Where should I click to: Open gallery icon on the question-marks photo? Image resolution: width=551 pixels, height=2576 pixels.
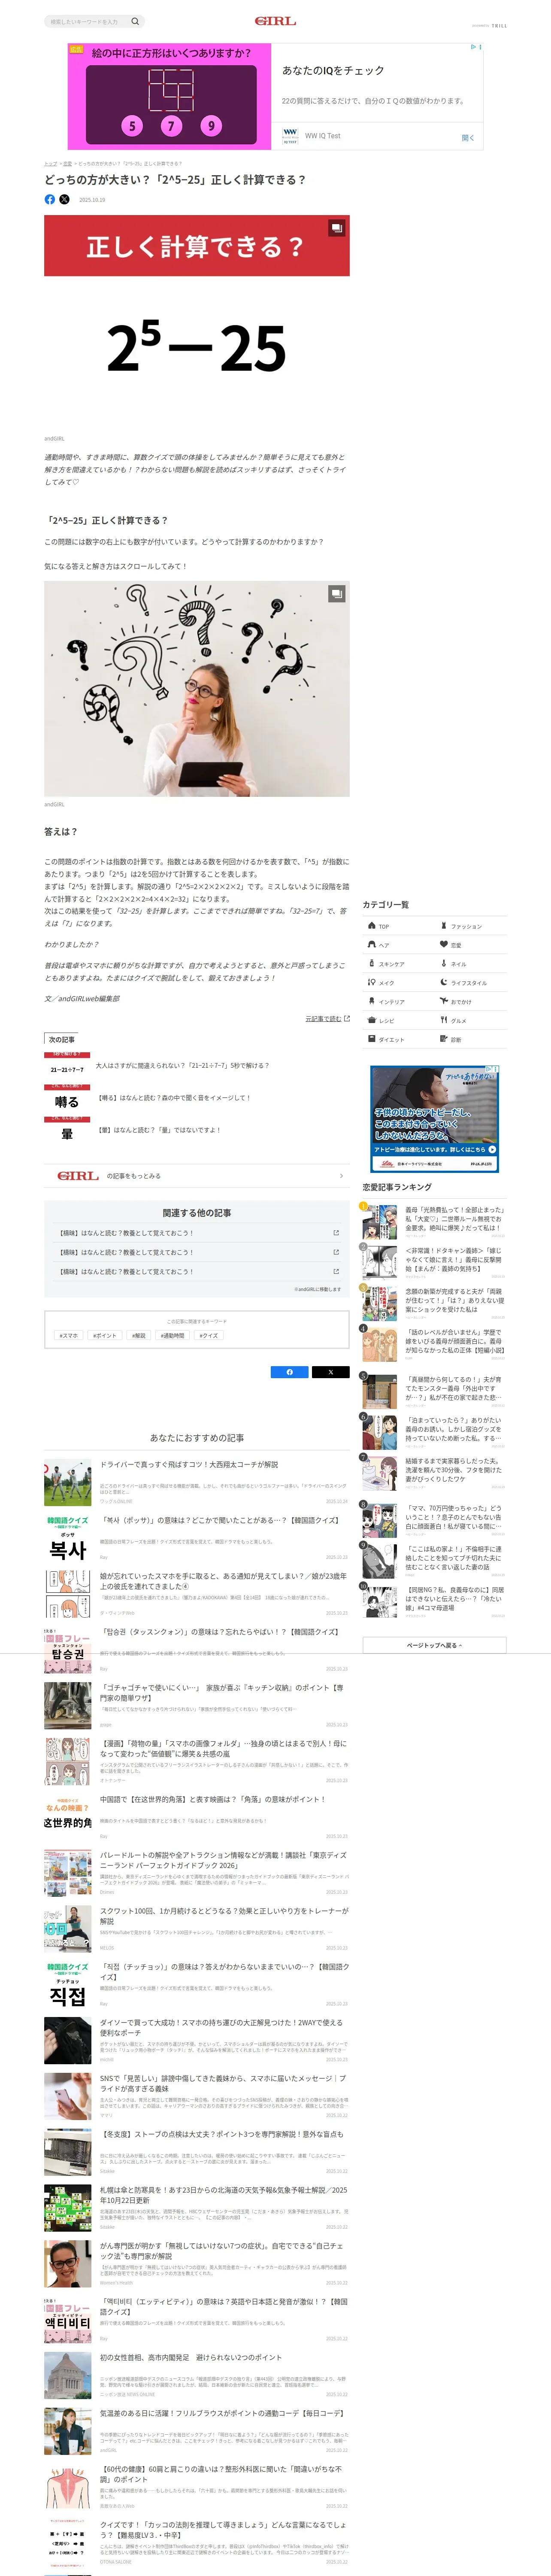click(337, 594)
